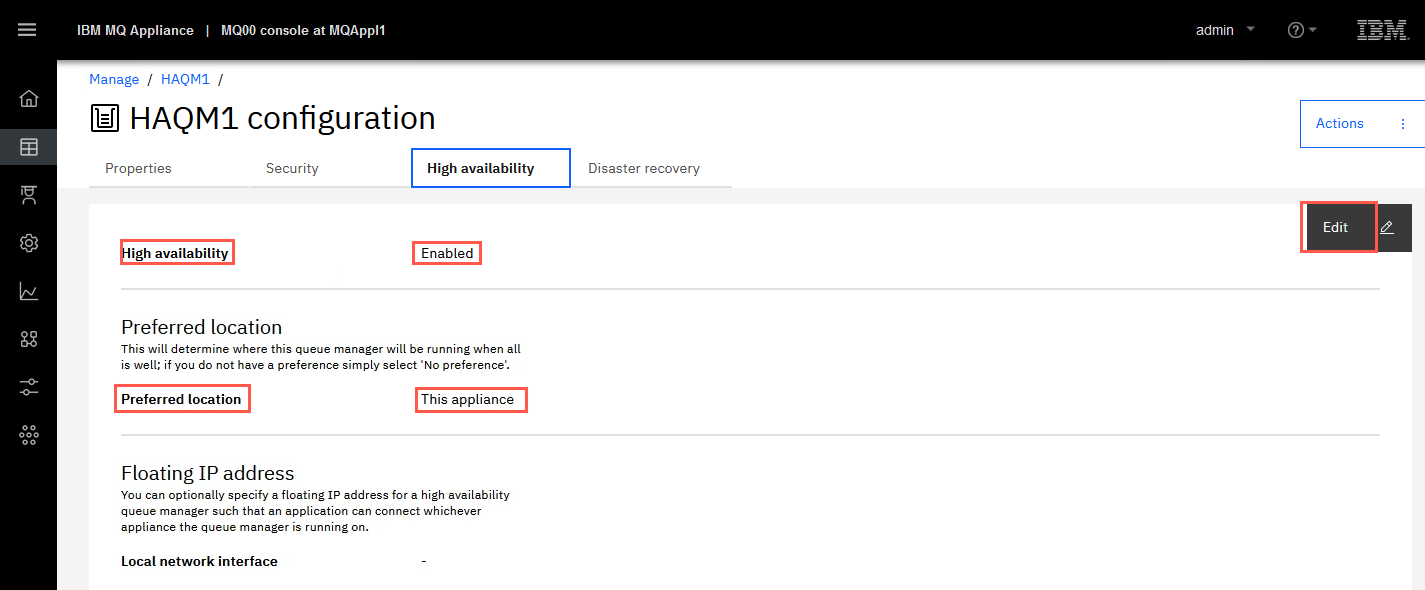Open the dashboard squares icon in sidebar
This screenshot has height=590, width=1425.
pos(29,339)
